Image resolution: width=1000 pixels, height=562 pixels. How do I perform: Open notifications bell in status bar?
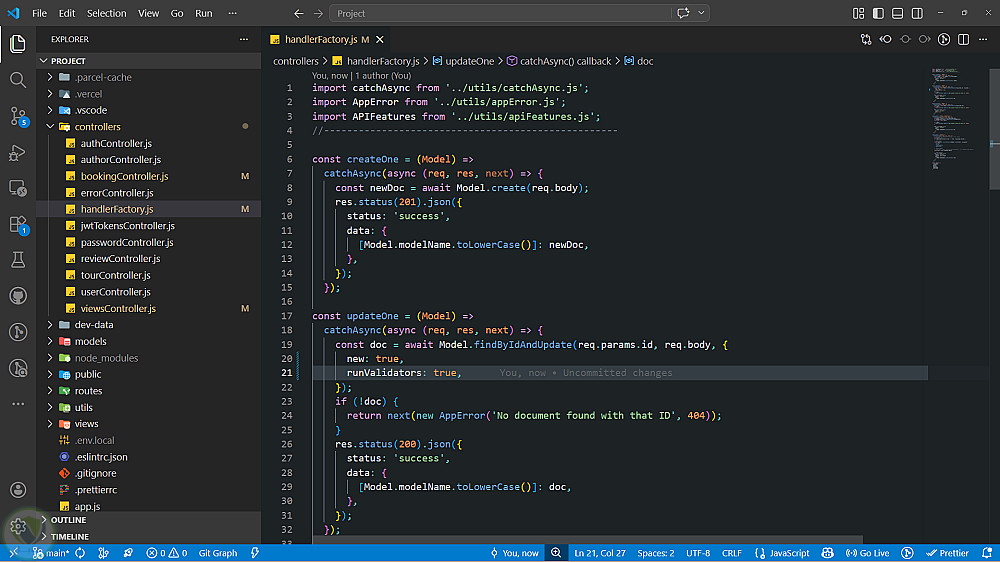986,553
